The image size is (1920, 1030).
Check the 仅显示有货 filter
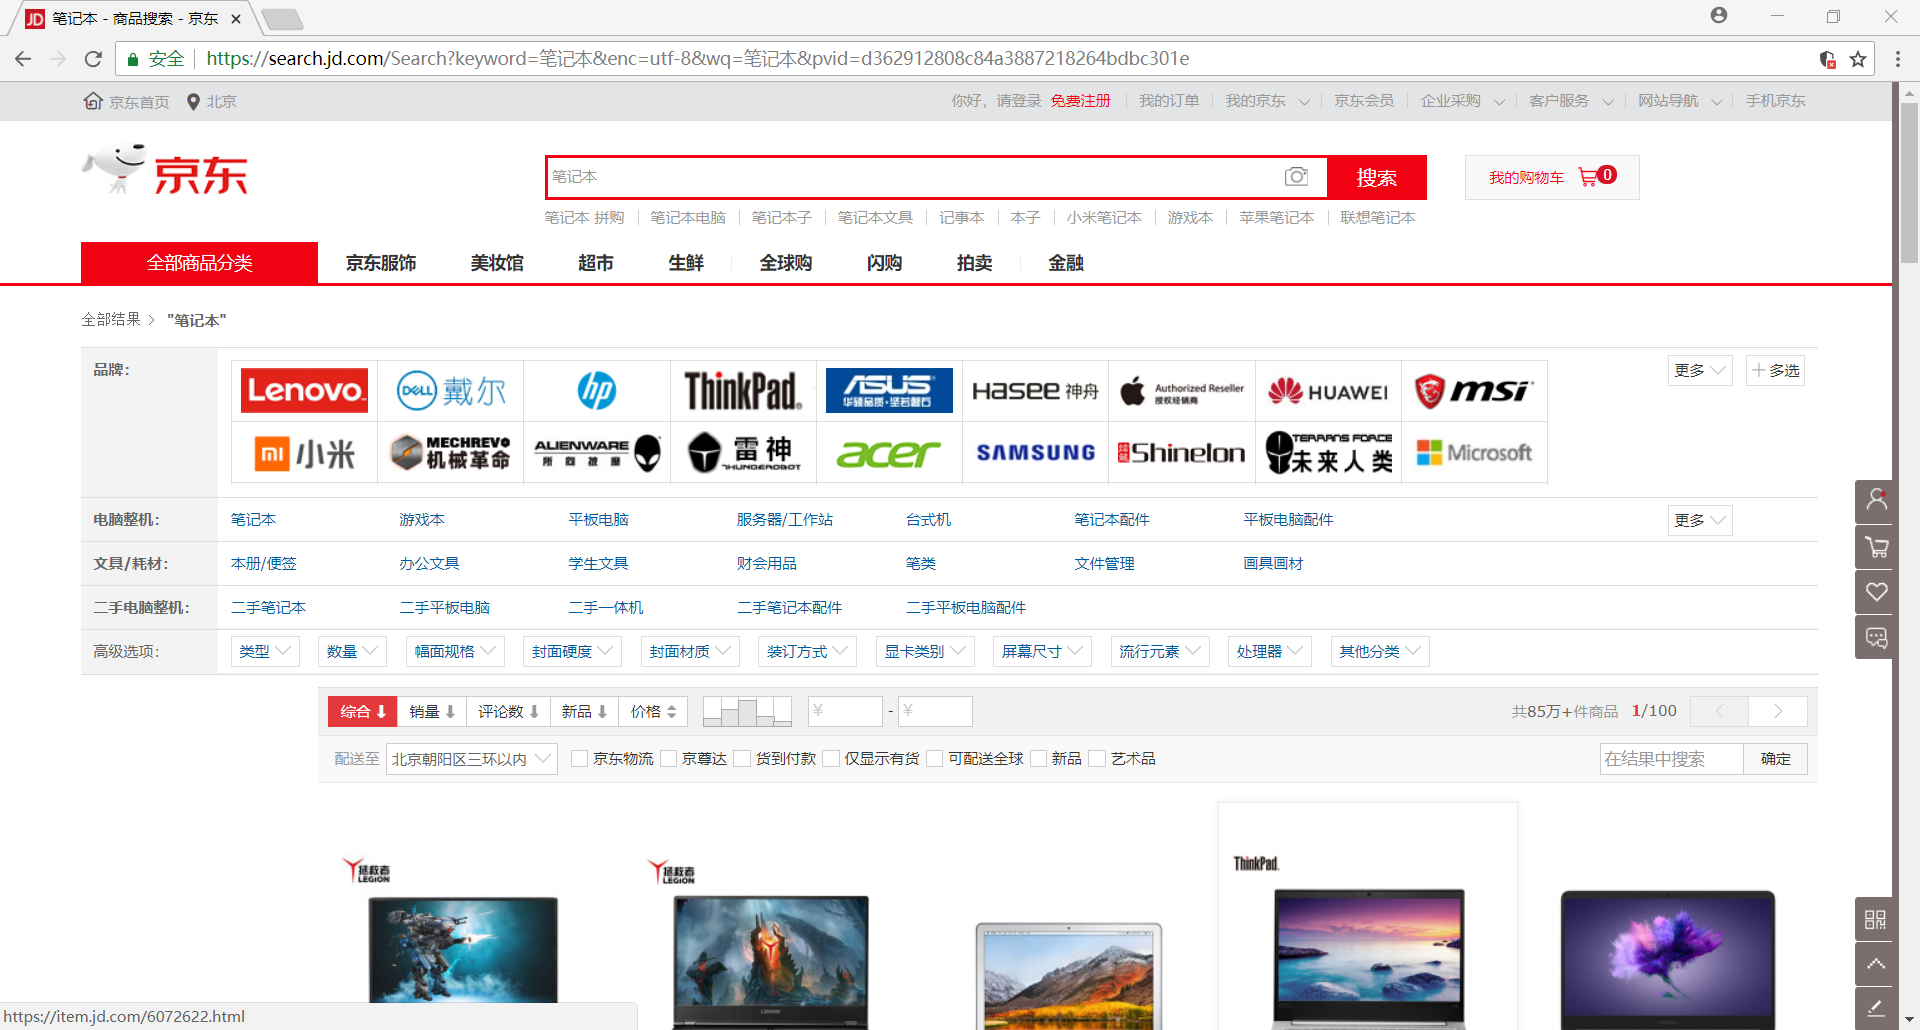(x=830, y=759)
